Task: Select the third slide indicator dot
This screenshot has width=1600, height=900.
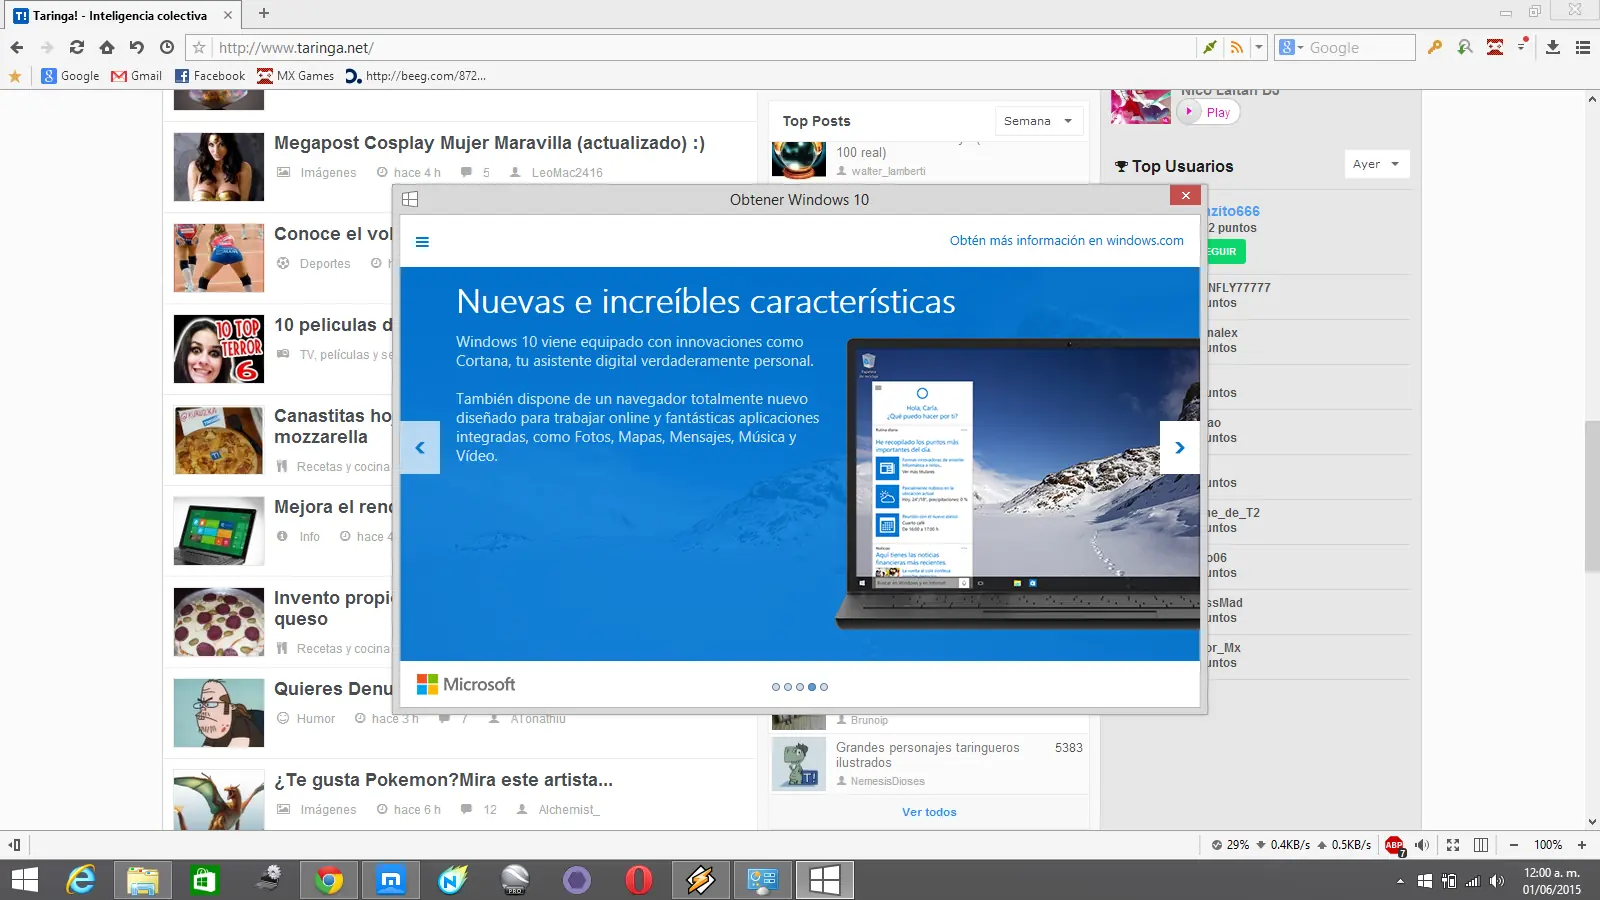Action: [x=800, y=687]
